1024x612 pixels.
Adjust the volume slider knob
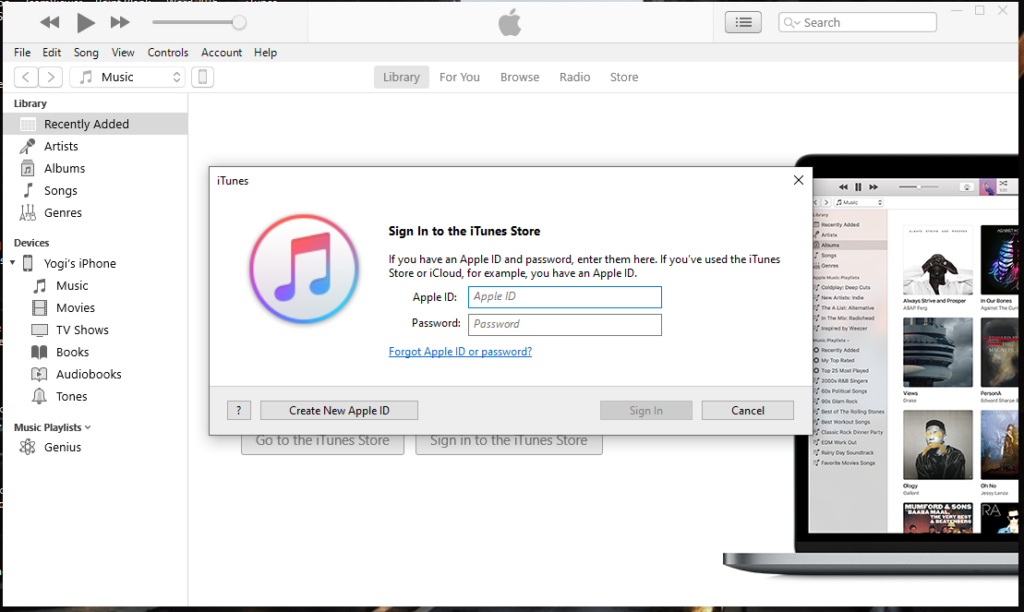[x=239, y=22]
